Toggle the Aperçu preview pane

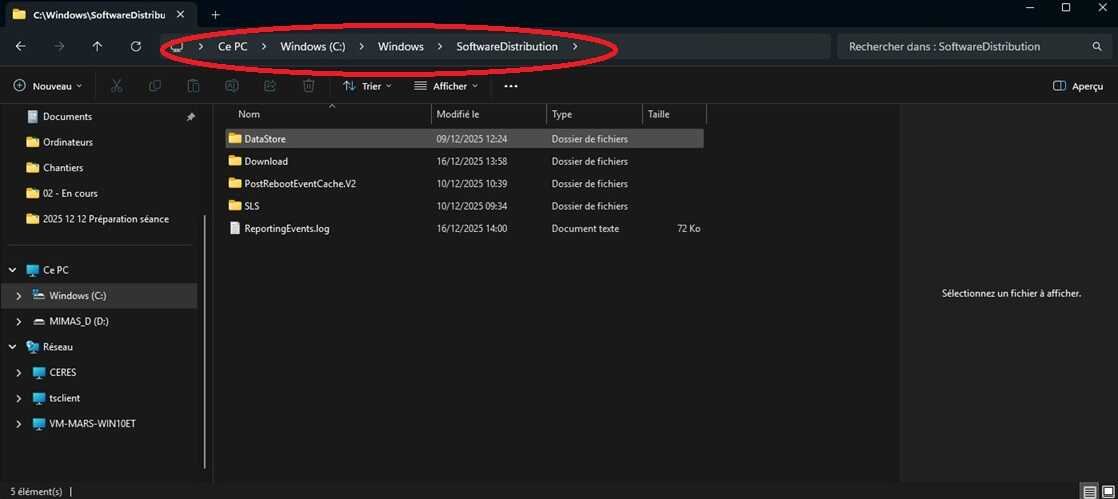click(x=1078, y=86)
